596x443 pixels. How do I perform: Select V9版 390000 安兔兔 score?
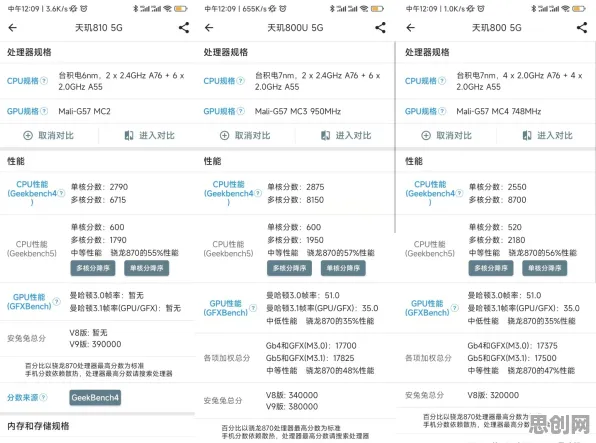coord(95,344)
